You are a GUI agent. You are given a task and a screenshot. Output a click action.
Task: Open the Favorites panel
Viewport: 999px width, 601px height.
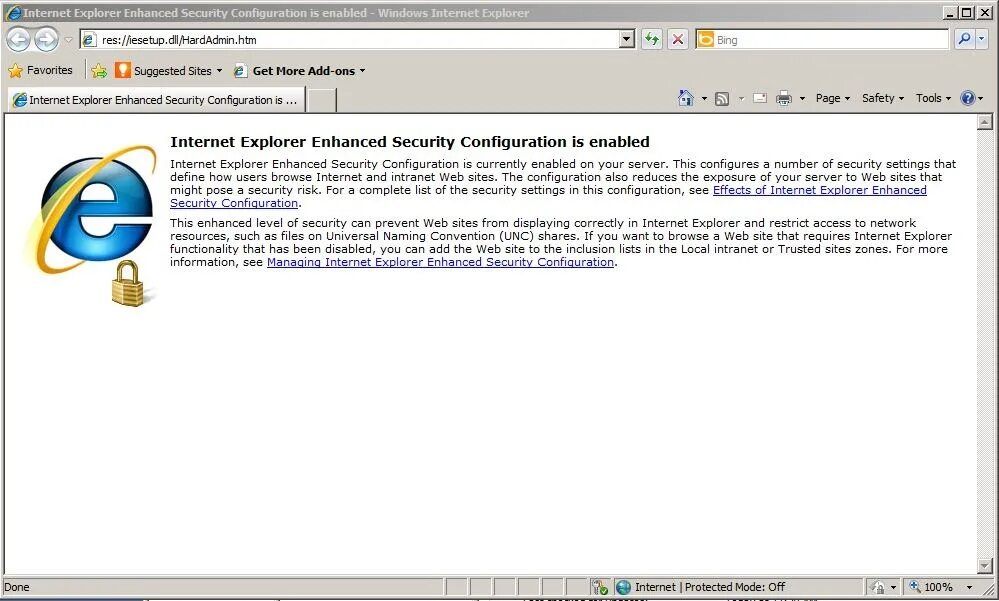[x=41, y=70]
